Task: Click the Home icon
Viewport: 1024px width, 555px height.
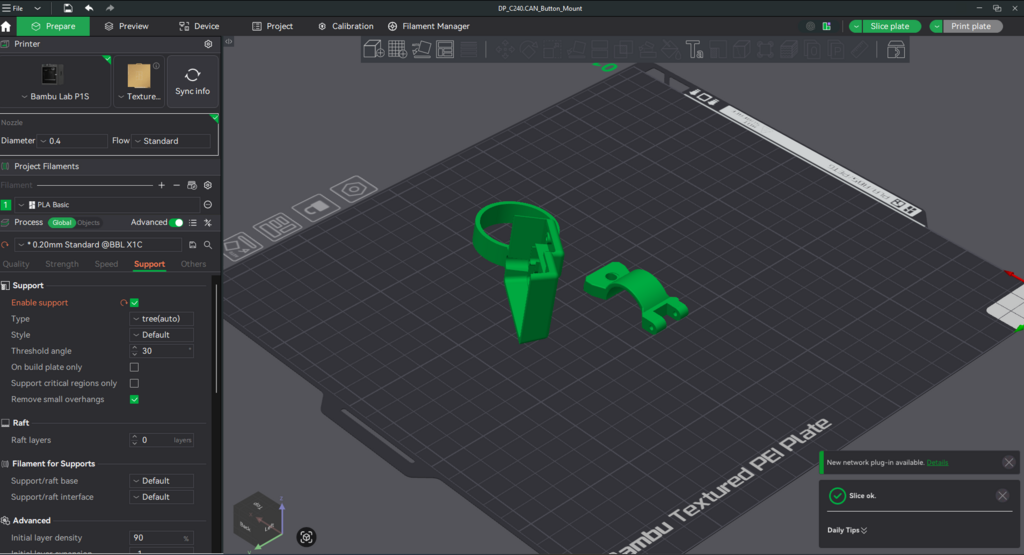Action: point(7,26)
